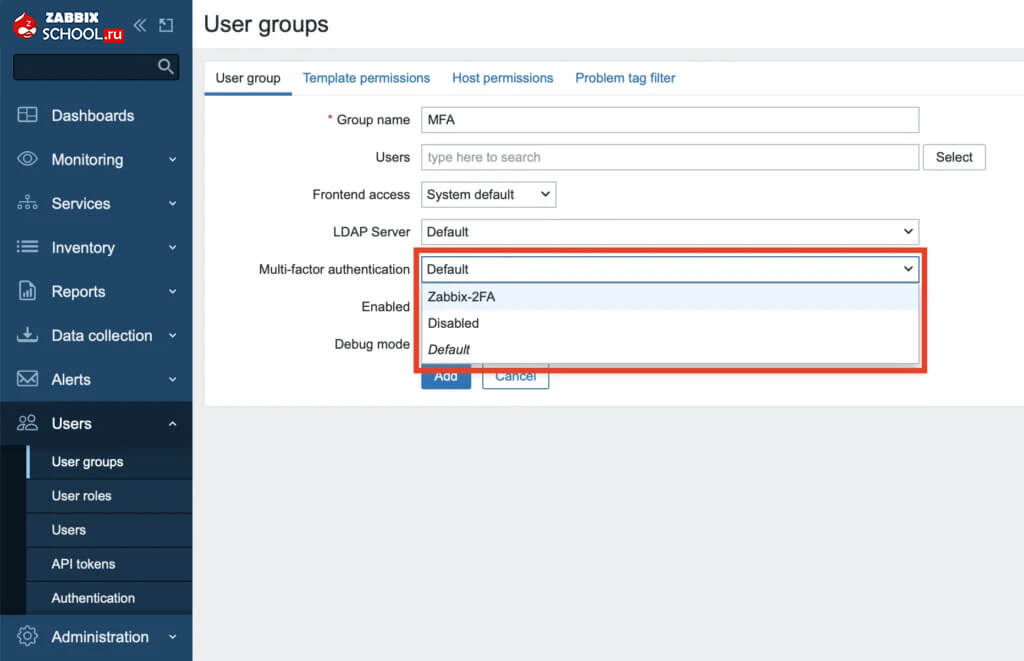Viewport: 1024px width, 661px height.
Task: Click the Users people icon
Action: pos(27,423)
